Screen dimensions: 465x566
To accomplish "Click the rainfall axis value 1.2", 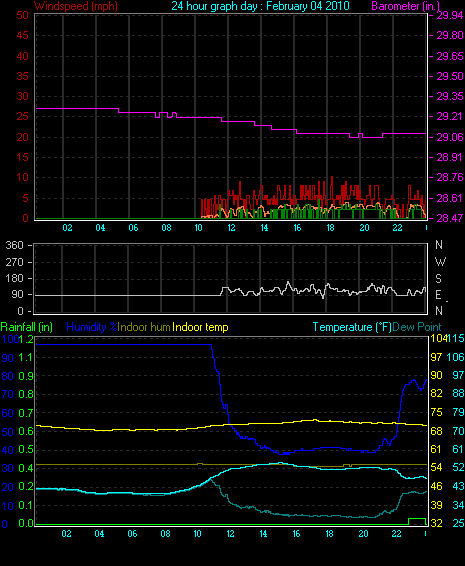I will tap(26, 339).
